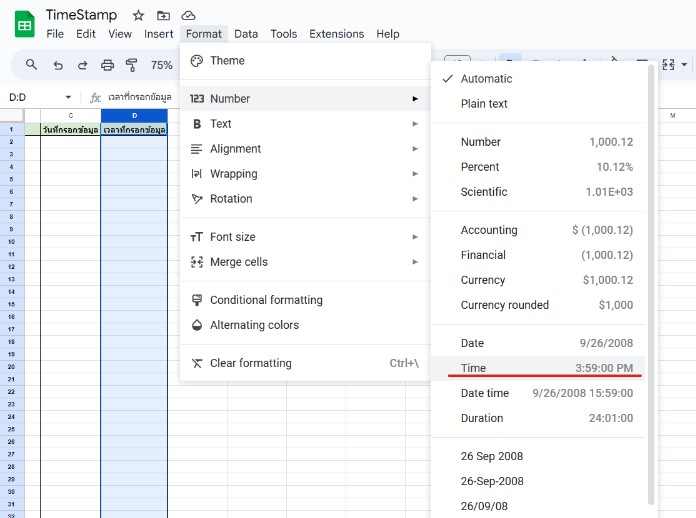Screen dimensions: 696x518
Task: Apply the 26-Sep-2008 date format
Action: (538, 481)
